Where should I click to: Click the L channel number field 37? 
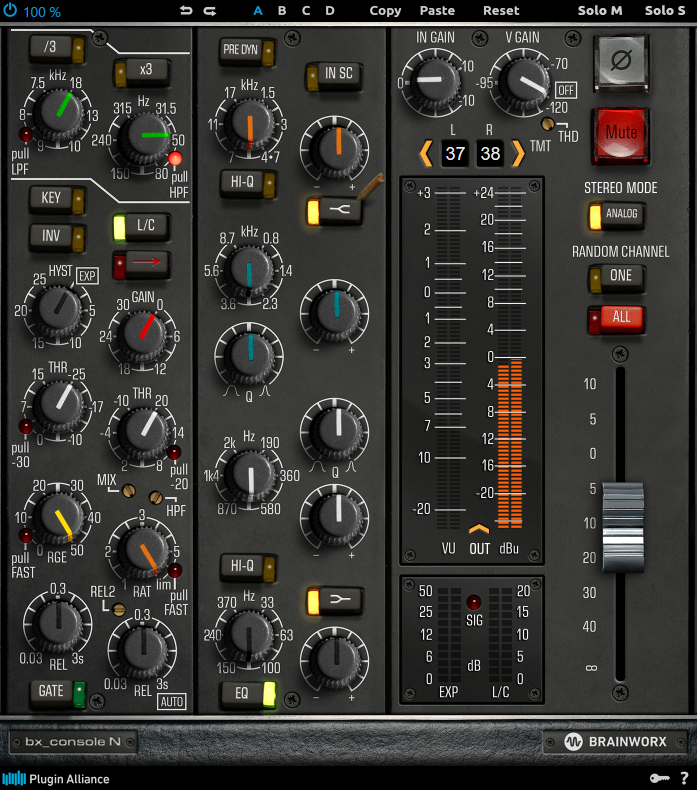click(x=455, y=154)
